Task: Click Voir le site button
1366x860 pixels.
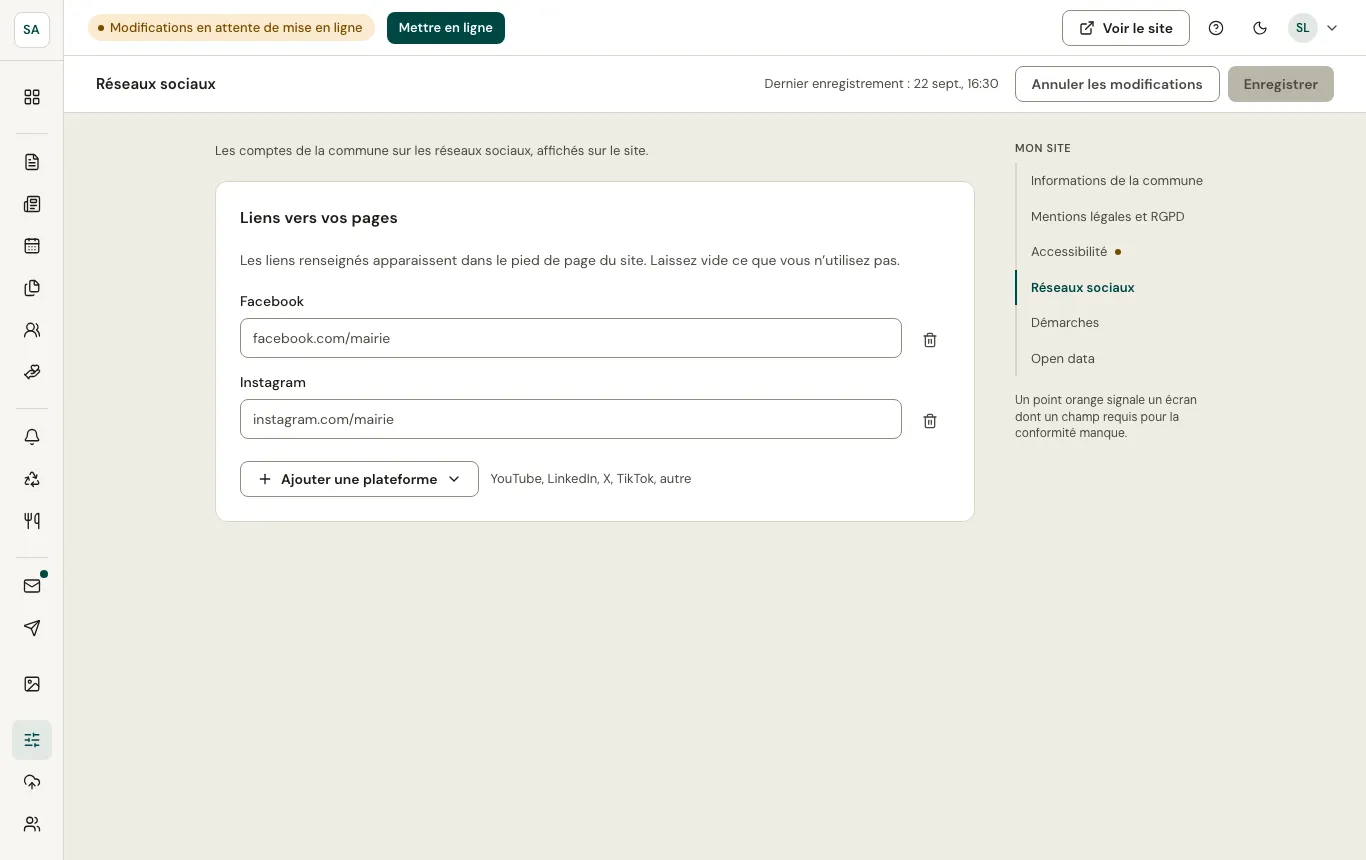Action: (1126, 28)
